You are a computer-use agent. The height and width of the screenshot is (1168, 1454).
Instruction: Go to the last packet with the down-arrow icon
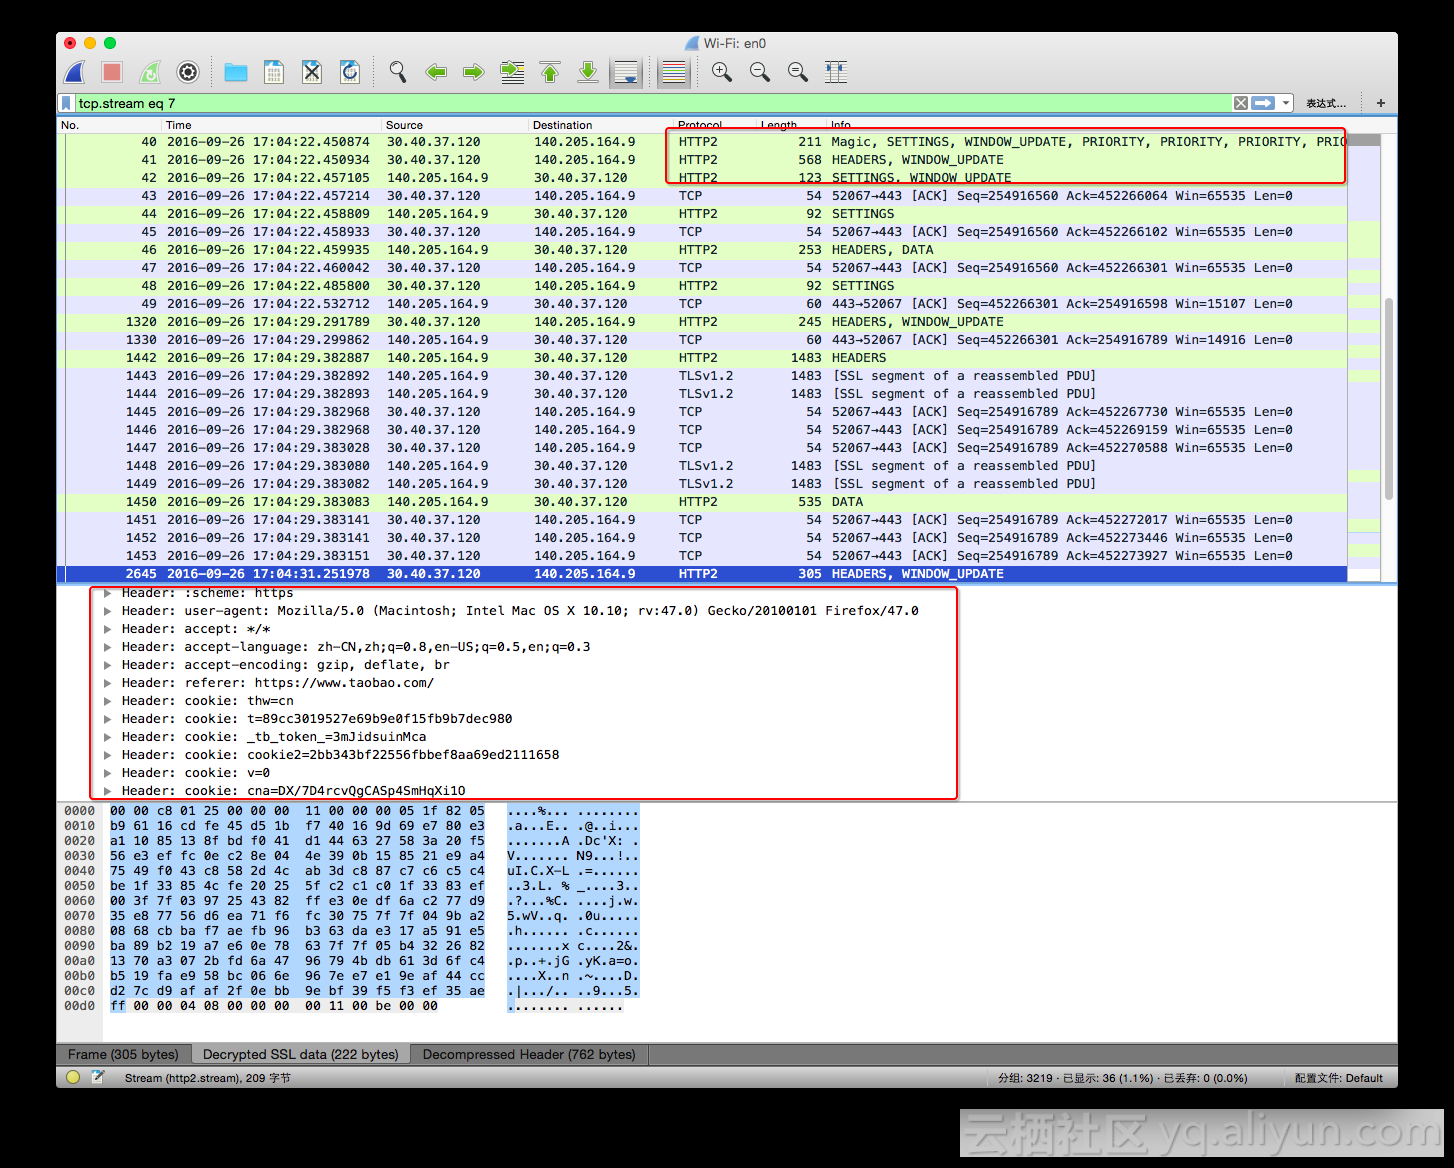[588, 72]
